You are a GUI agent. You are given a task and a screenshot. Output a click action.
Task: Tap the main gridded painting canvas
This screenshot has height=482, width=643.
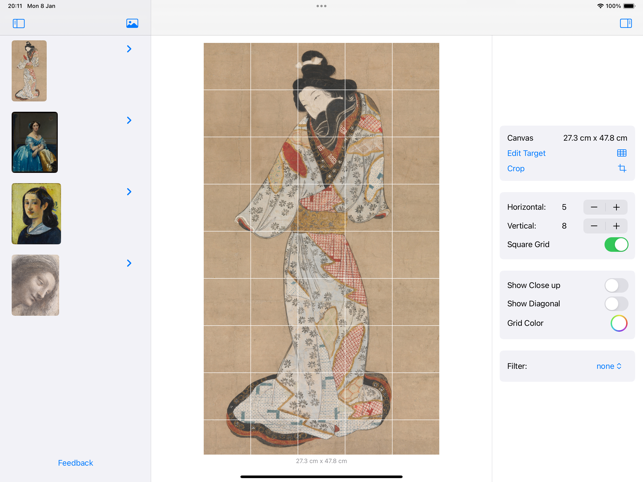pos(322,249)
